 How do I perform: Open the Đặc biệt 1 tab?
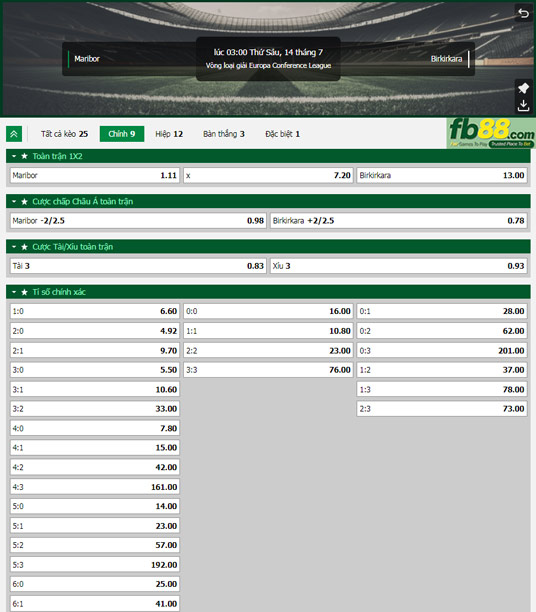[x=283, y=134]
